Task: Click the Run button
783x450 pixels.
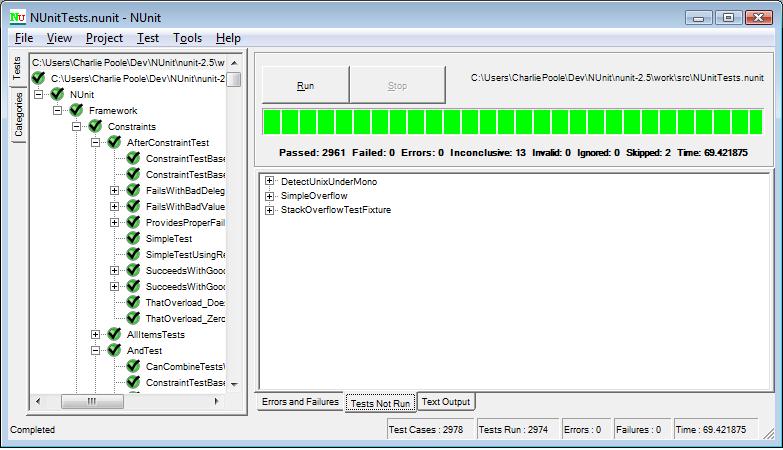Action: pos(305,85)
